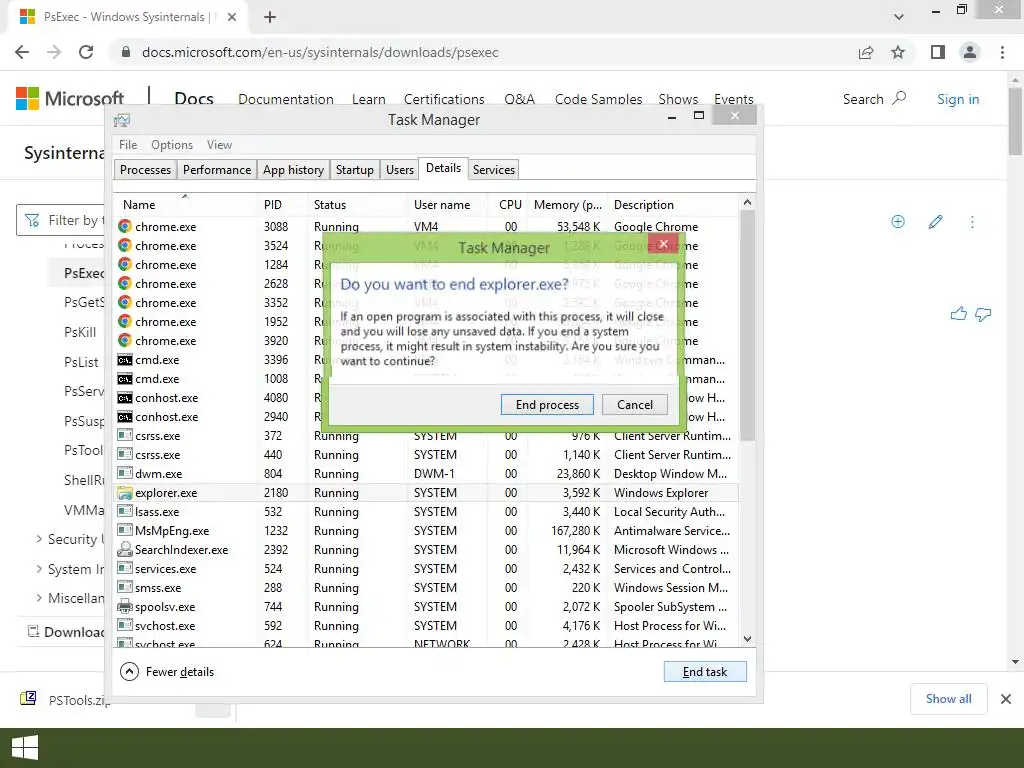
Task: Click the End task button
Action: [x=705, y=671]
